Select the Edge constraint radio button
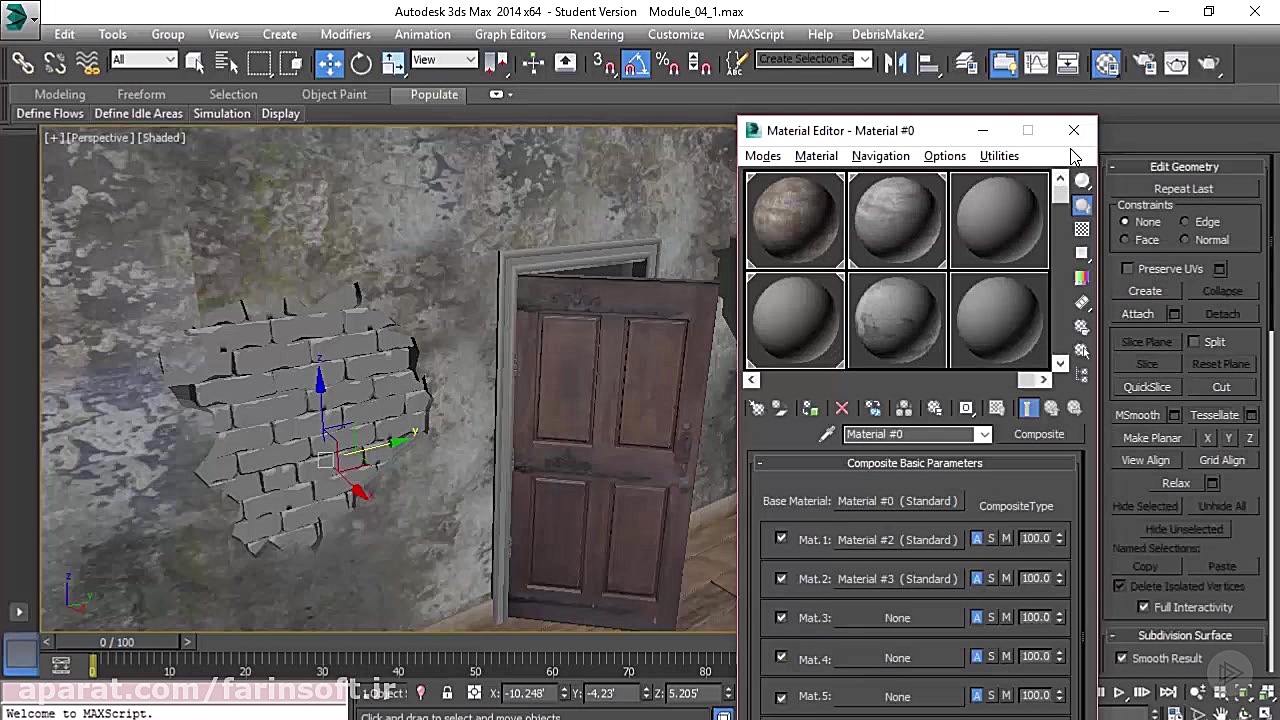 point(1185,222)
